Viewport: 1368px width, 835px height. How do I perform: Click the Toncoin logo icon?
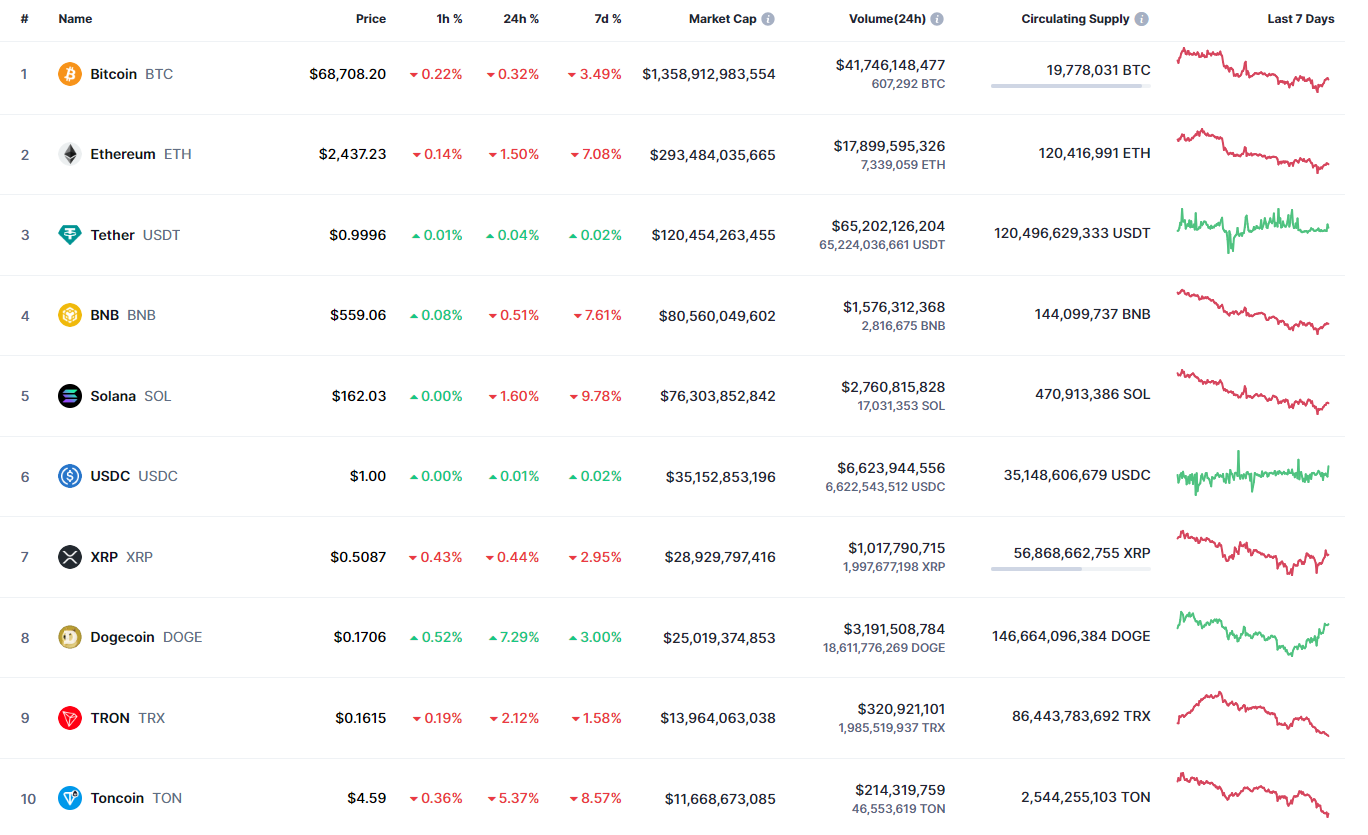pos(70,798)
